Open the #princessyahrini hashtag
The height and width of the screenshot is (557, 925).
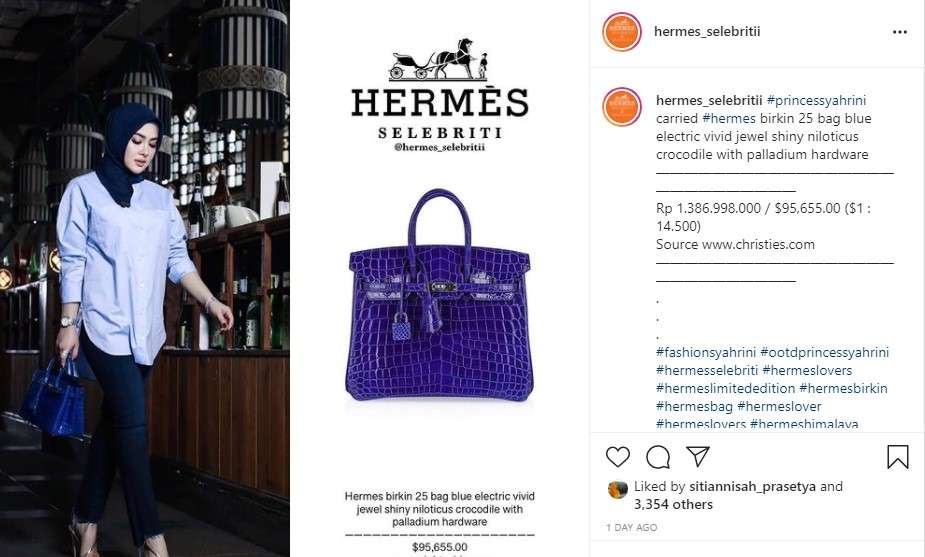click(816, 100)
